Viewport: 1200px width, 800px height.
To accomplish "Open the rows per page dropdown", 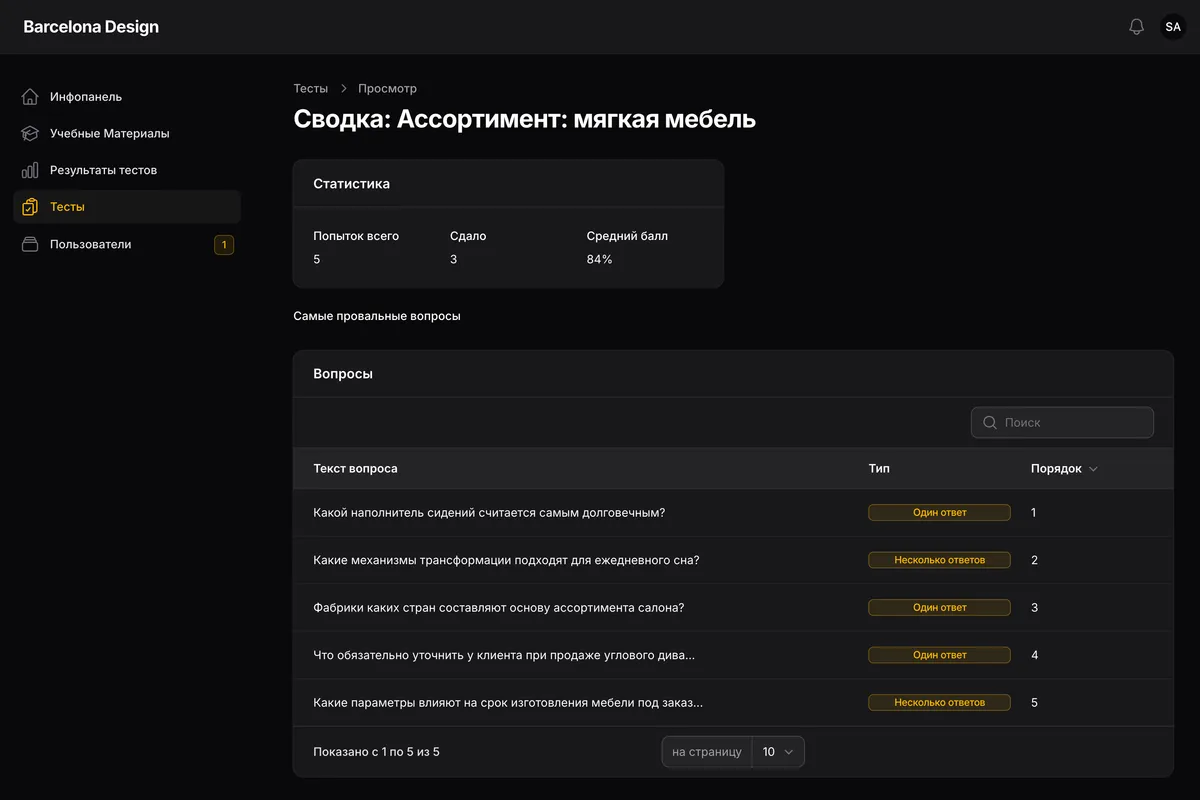I will tap(777, 752).
